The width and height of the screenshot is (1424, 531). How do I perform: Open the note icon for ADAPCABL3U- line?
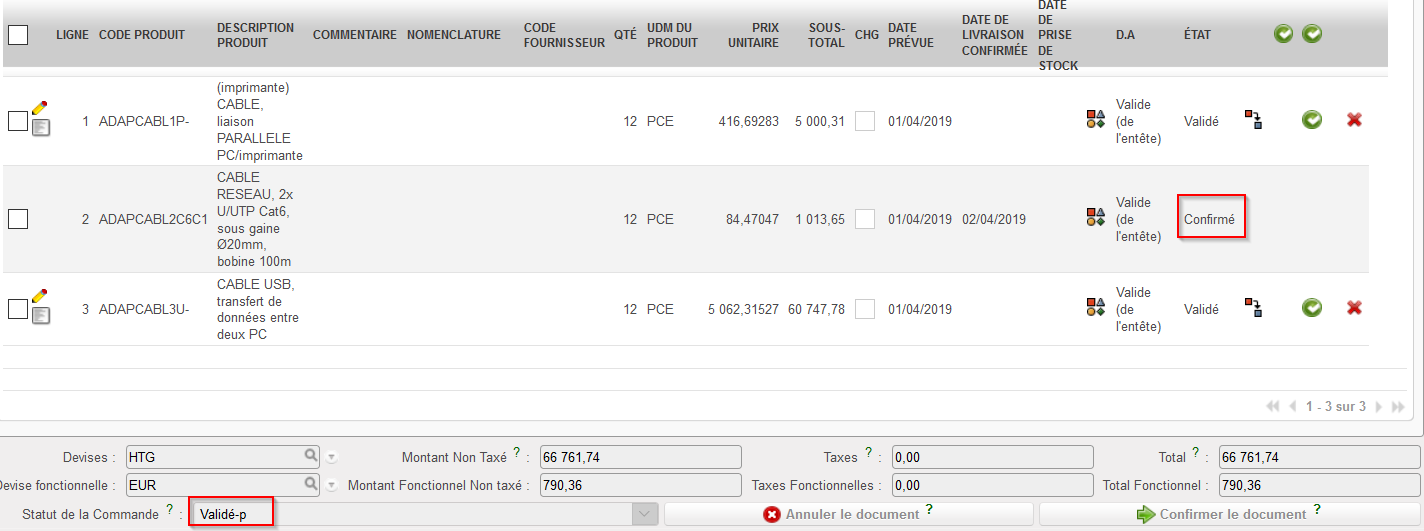click(x=41, y=316)
